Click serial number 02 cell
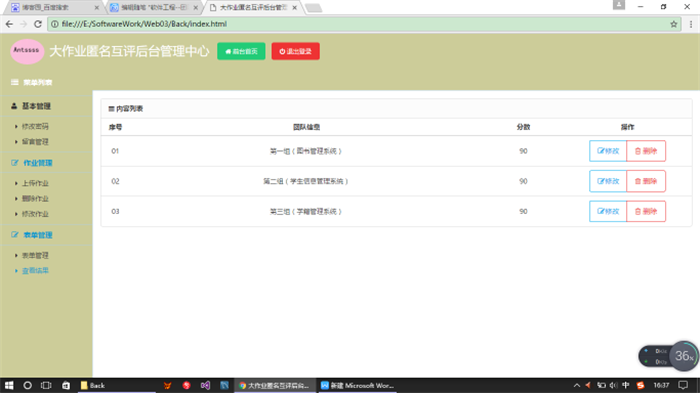This screenshot has height=393, width=700. 115,181
